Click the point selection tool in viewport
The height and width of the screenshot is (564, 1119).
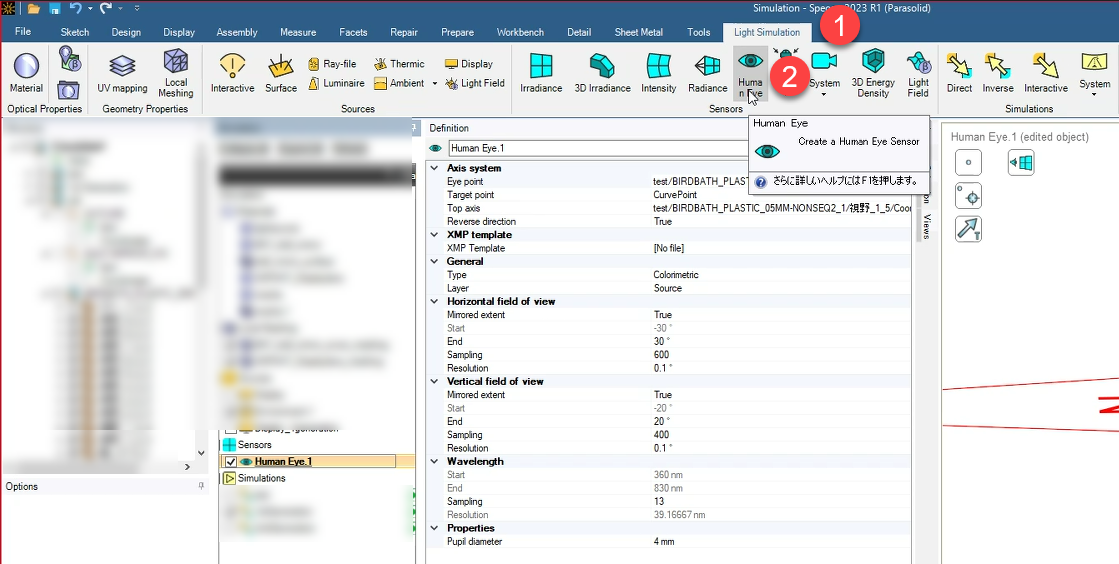(968, 162)
